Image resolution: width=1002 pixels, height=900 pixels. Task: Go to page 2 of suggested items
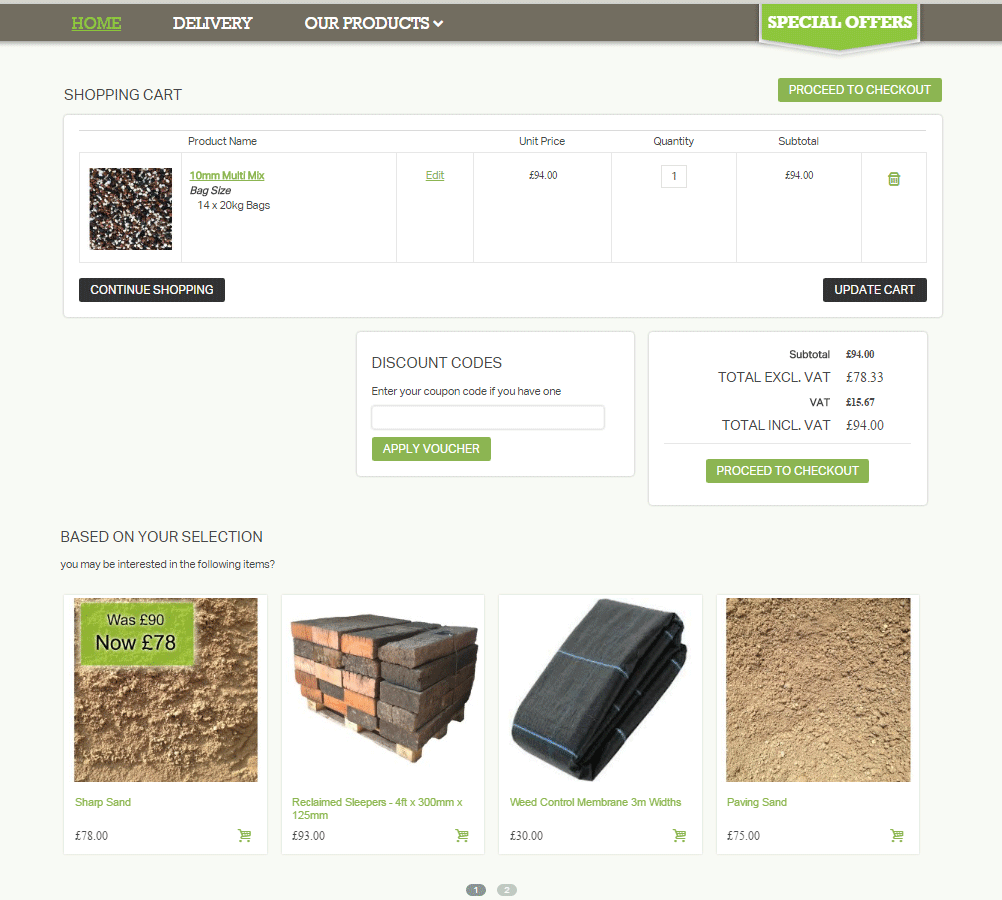tap(506, 889)
